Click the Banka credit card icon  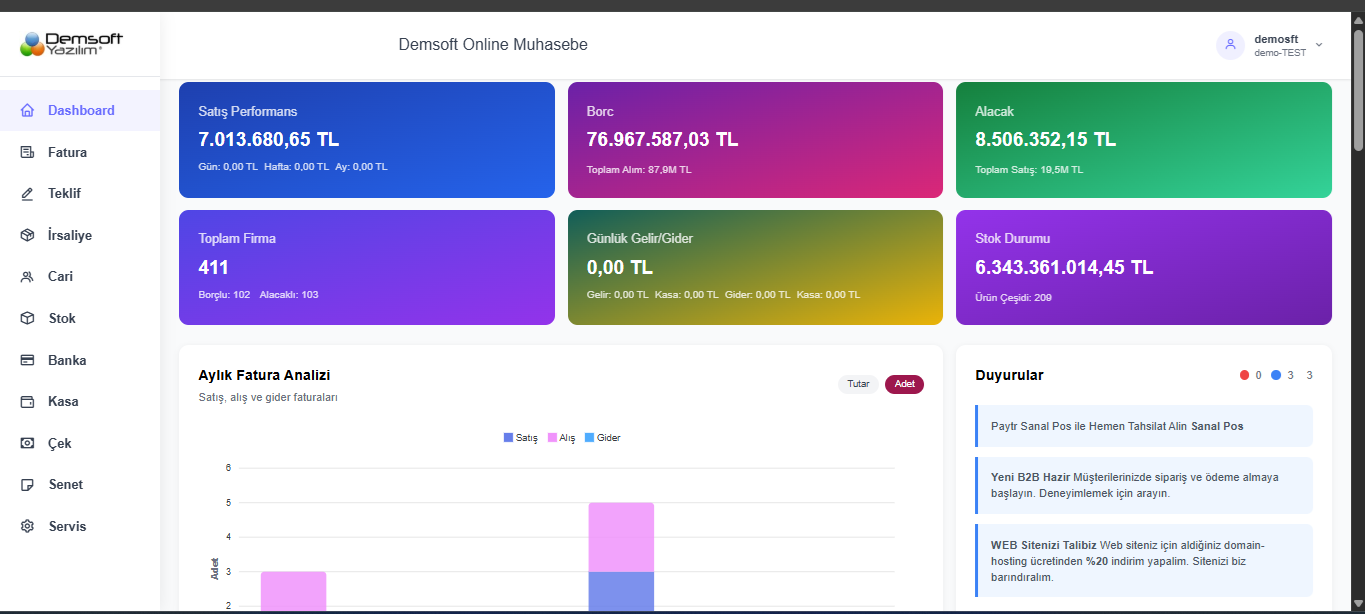[27, 360]
